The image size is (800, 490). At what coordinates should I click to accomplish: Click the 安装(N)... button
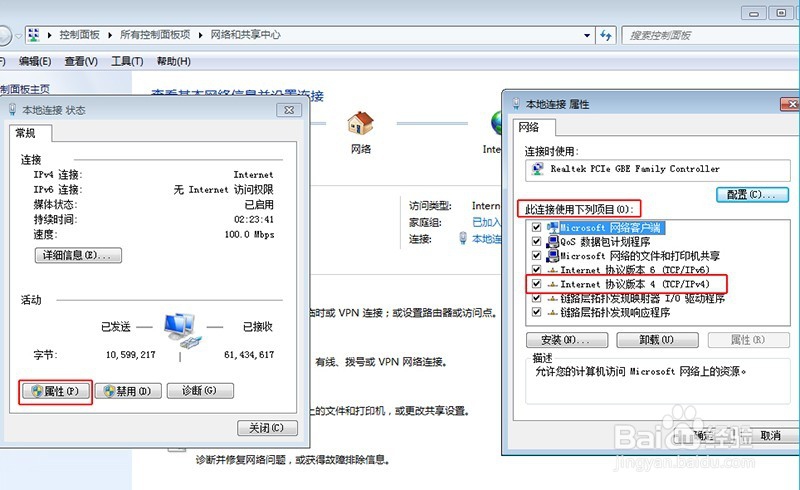(x=567, y=340)
